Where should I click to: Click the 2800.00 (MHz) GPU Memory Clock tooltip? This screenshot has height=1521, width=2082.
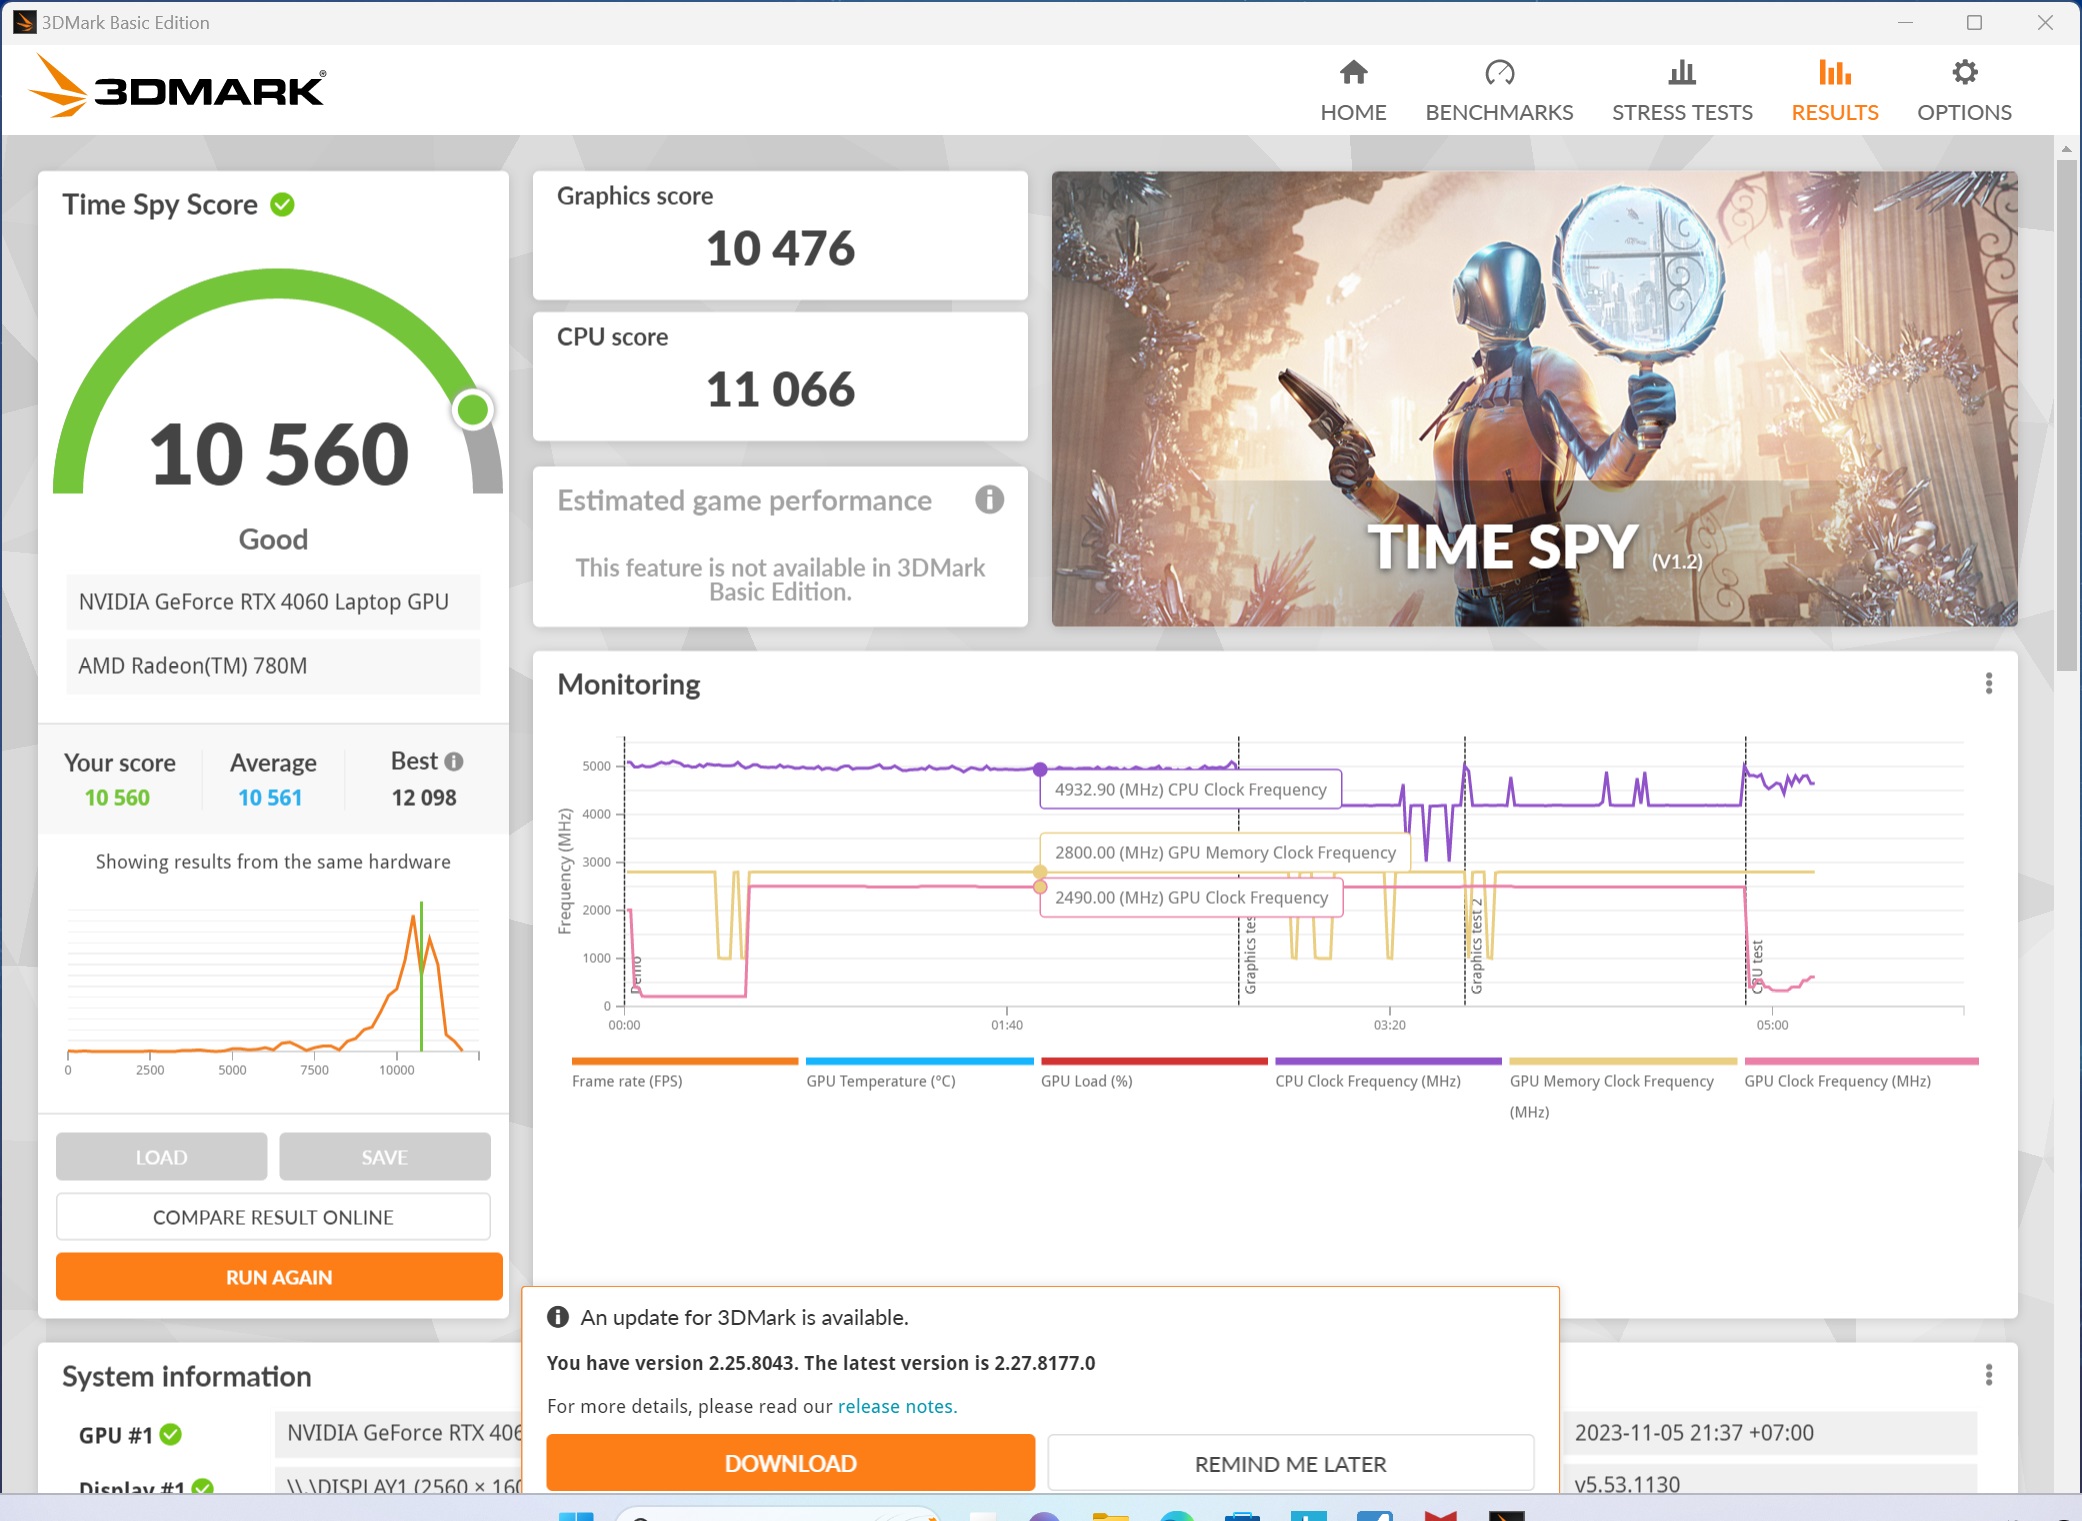1225,852
